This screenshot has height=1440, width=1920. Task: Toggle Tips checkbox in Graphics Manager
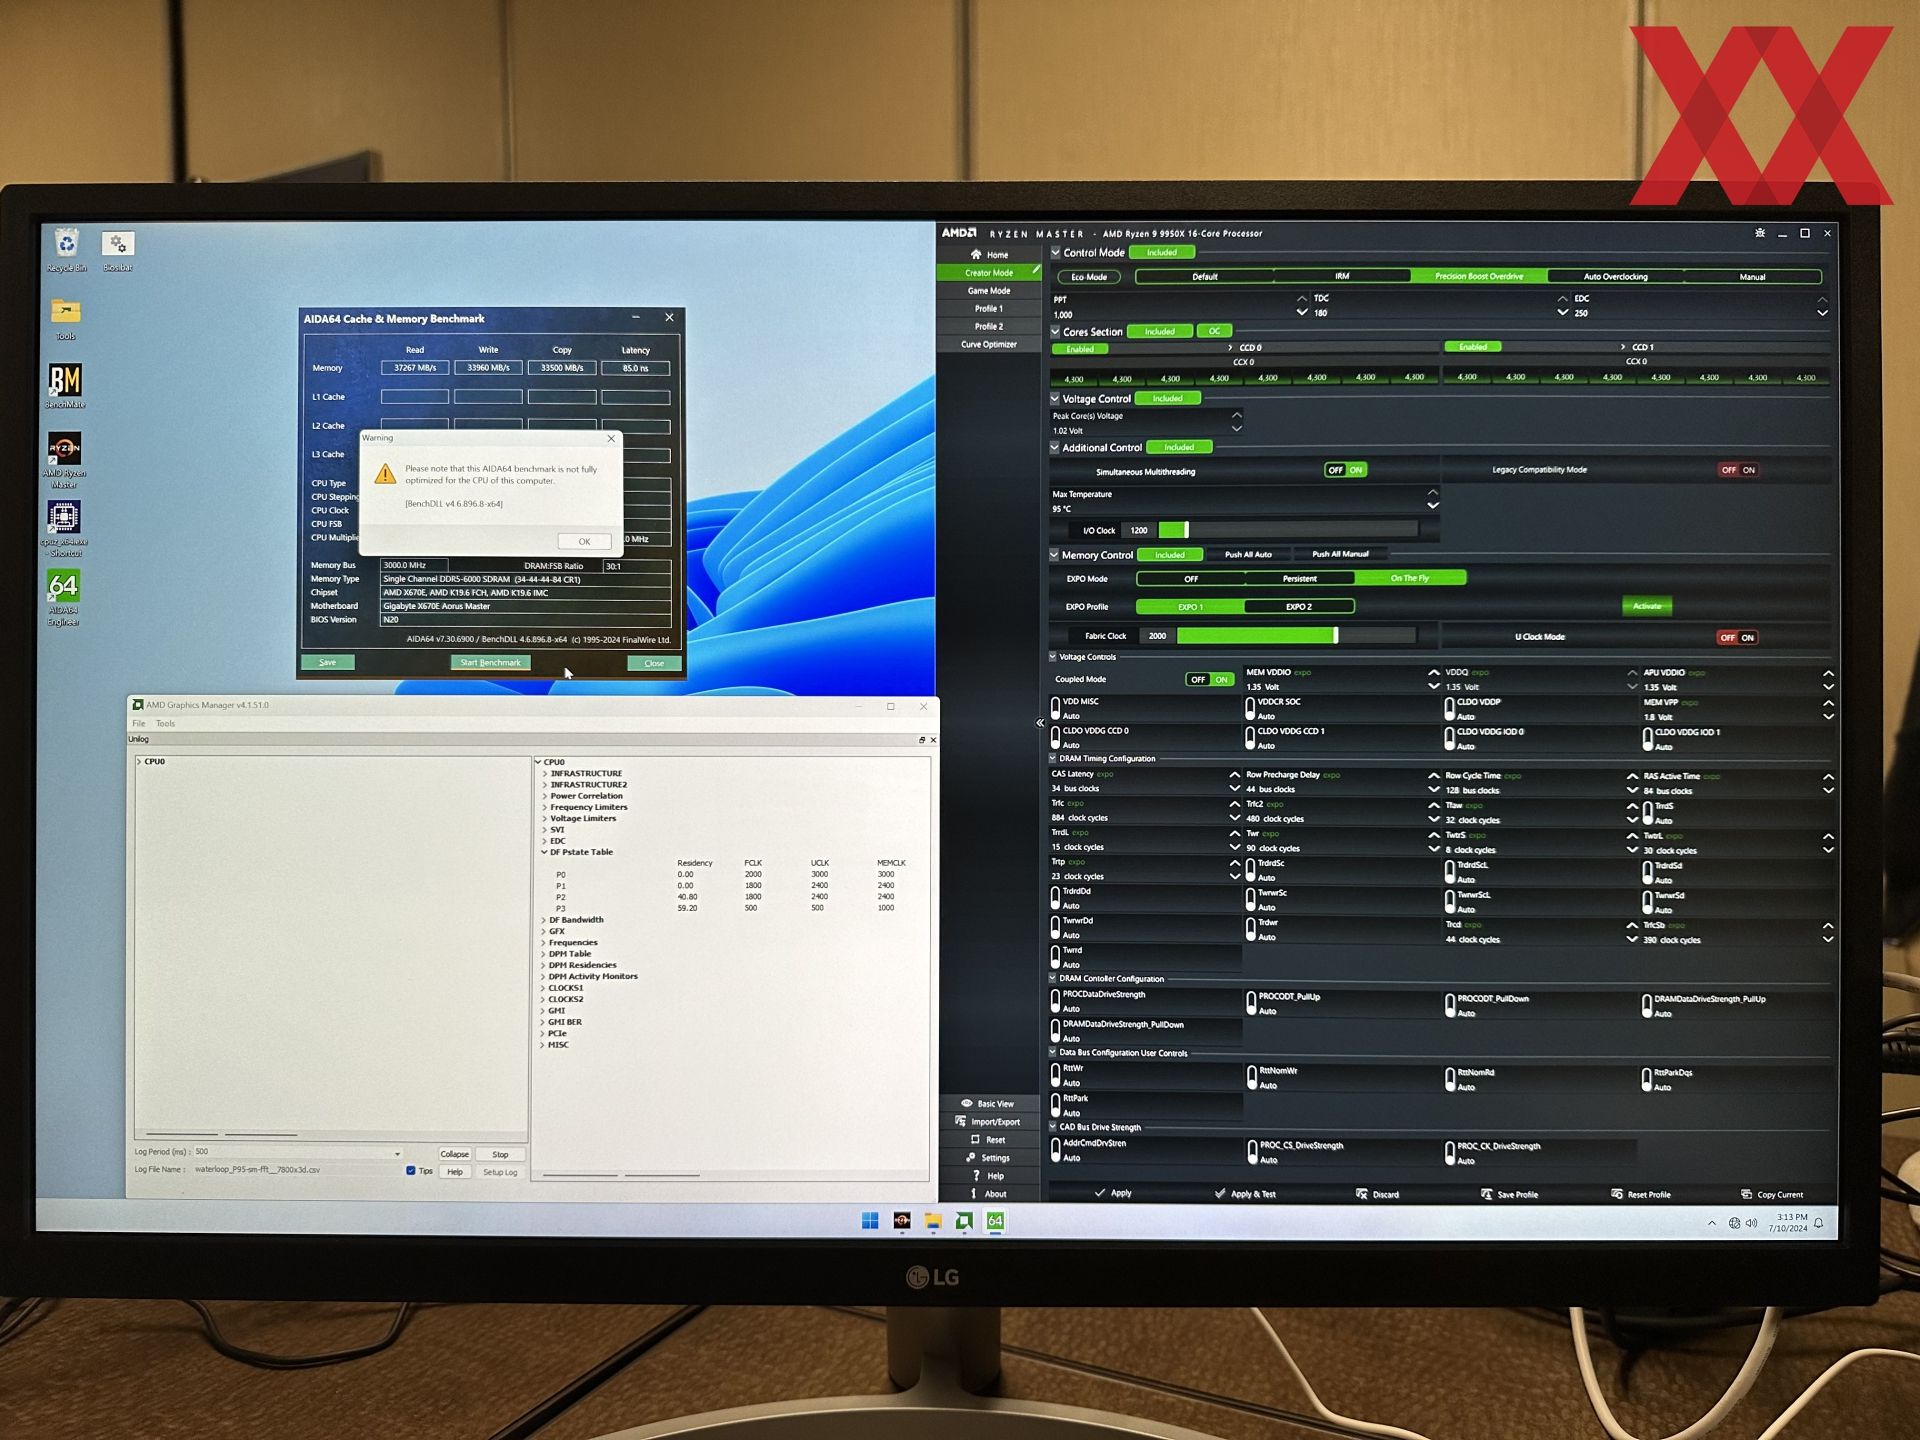[411, 1171]
